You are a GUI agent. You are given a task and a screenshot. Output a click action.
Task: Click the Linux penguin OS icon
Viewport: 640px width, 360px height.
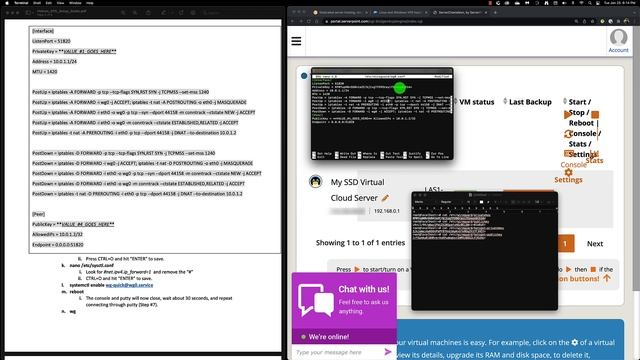(x=316, y=181)
